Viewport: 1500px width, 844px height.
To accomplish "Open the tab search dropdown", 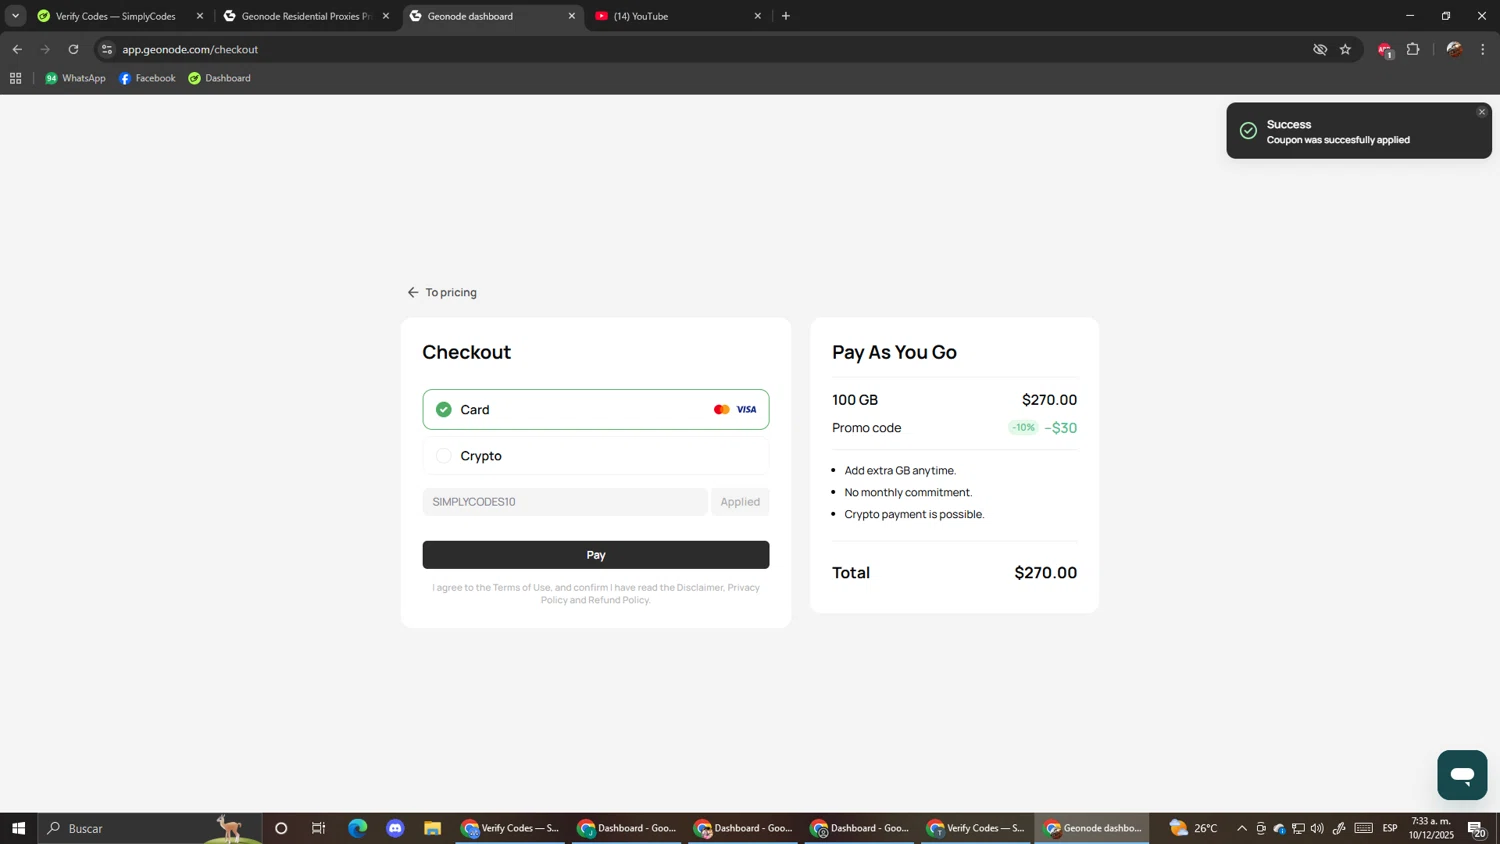I will tap(15, 16).
